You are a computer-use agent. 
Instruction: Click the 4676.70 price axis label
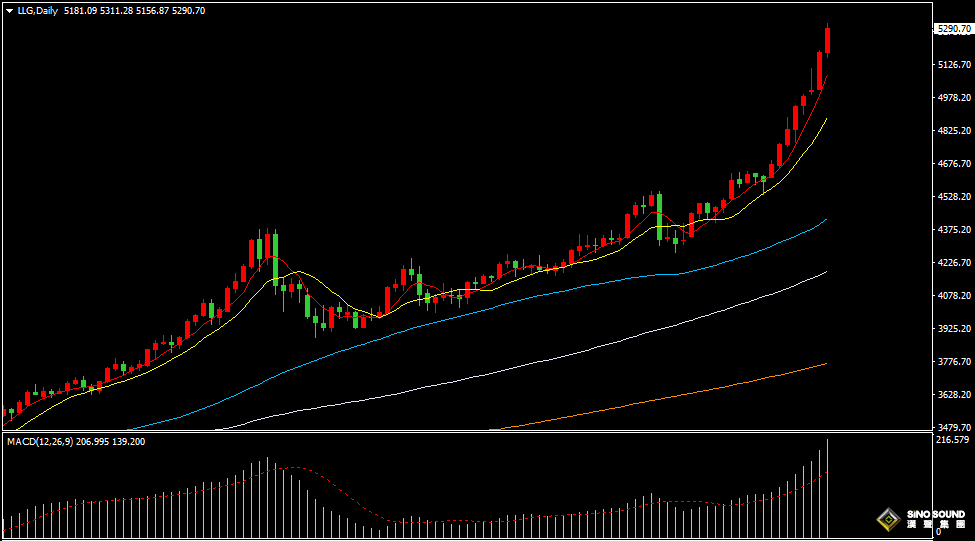(x=951, y=164)
